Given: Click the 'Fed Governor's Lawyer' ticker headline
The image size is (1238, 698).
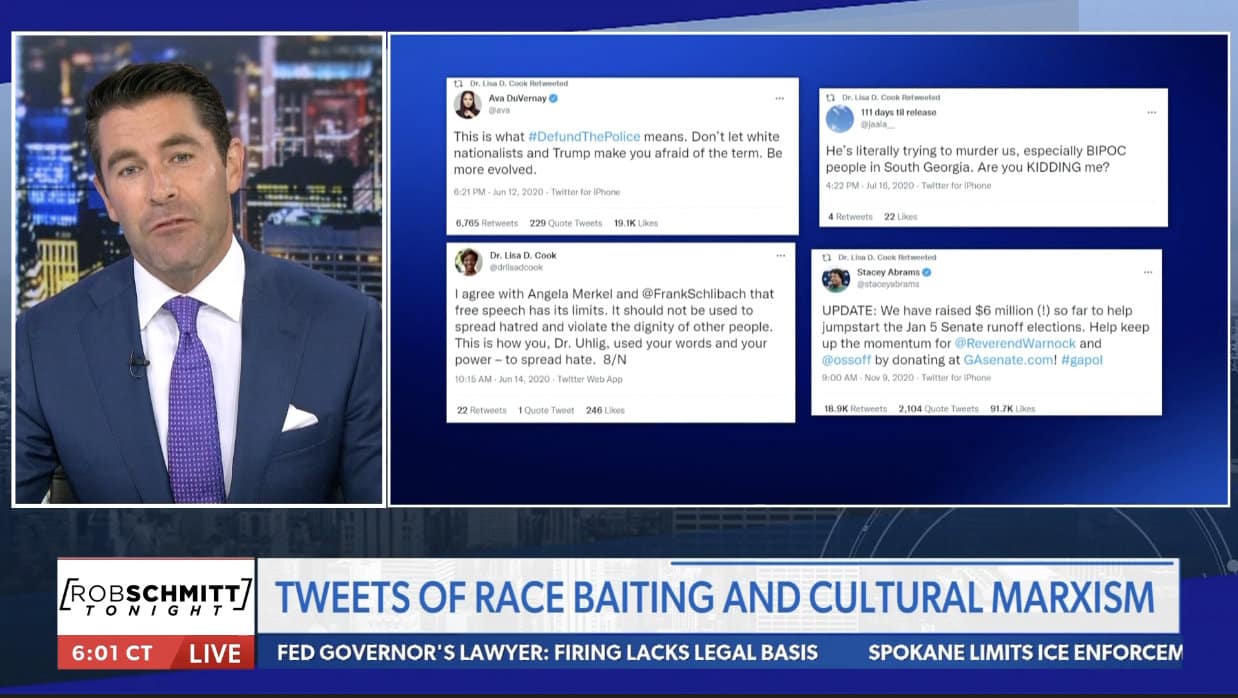Looking at the screenshot, I should click(547, 653).
